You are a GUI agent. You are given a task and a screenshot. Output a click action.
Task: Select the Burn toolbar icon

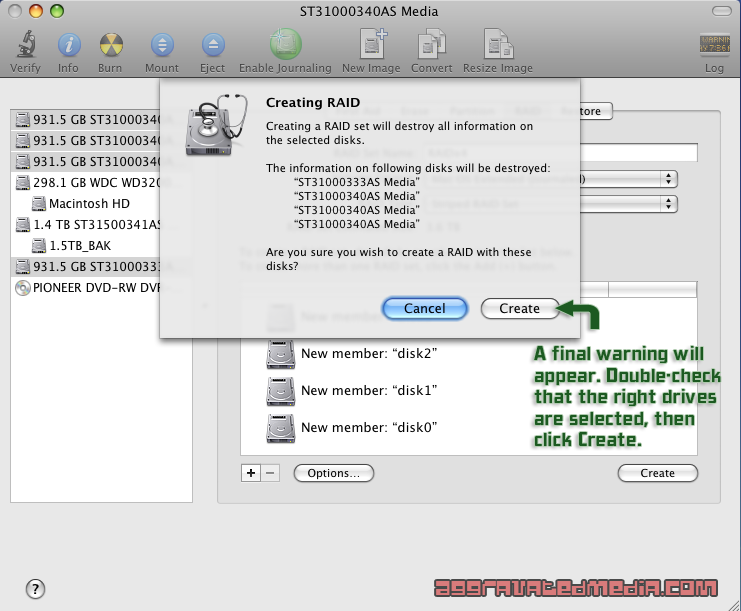pos(111,45)
